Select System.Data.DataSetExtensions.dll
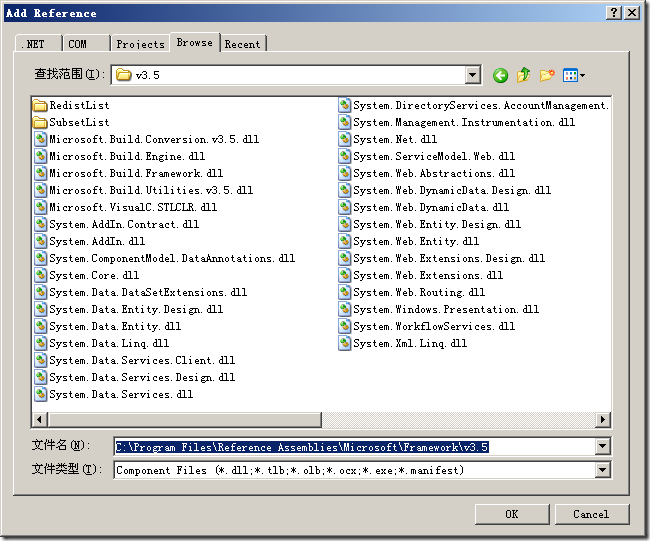This screenshot has width=650, height=541. pyautogui.click(x=141, y=292)
